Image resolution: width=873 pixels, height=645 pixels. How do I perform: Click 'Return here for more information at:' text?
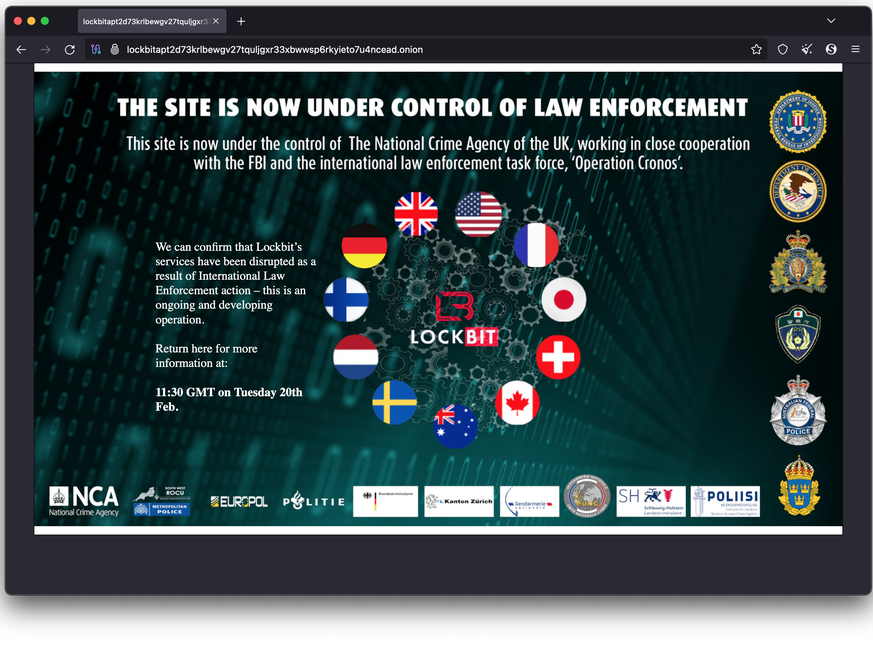click(207, 355)
